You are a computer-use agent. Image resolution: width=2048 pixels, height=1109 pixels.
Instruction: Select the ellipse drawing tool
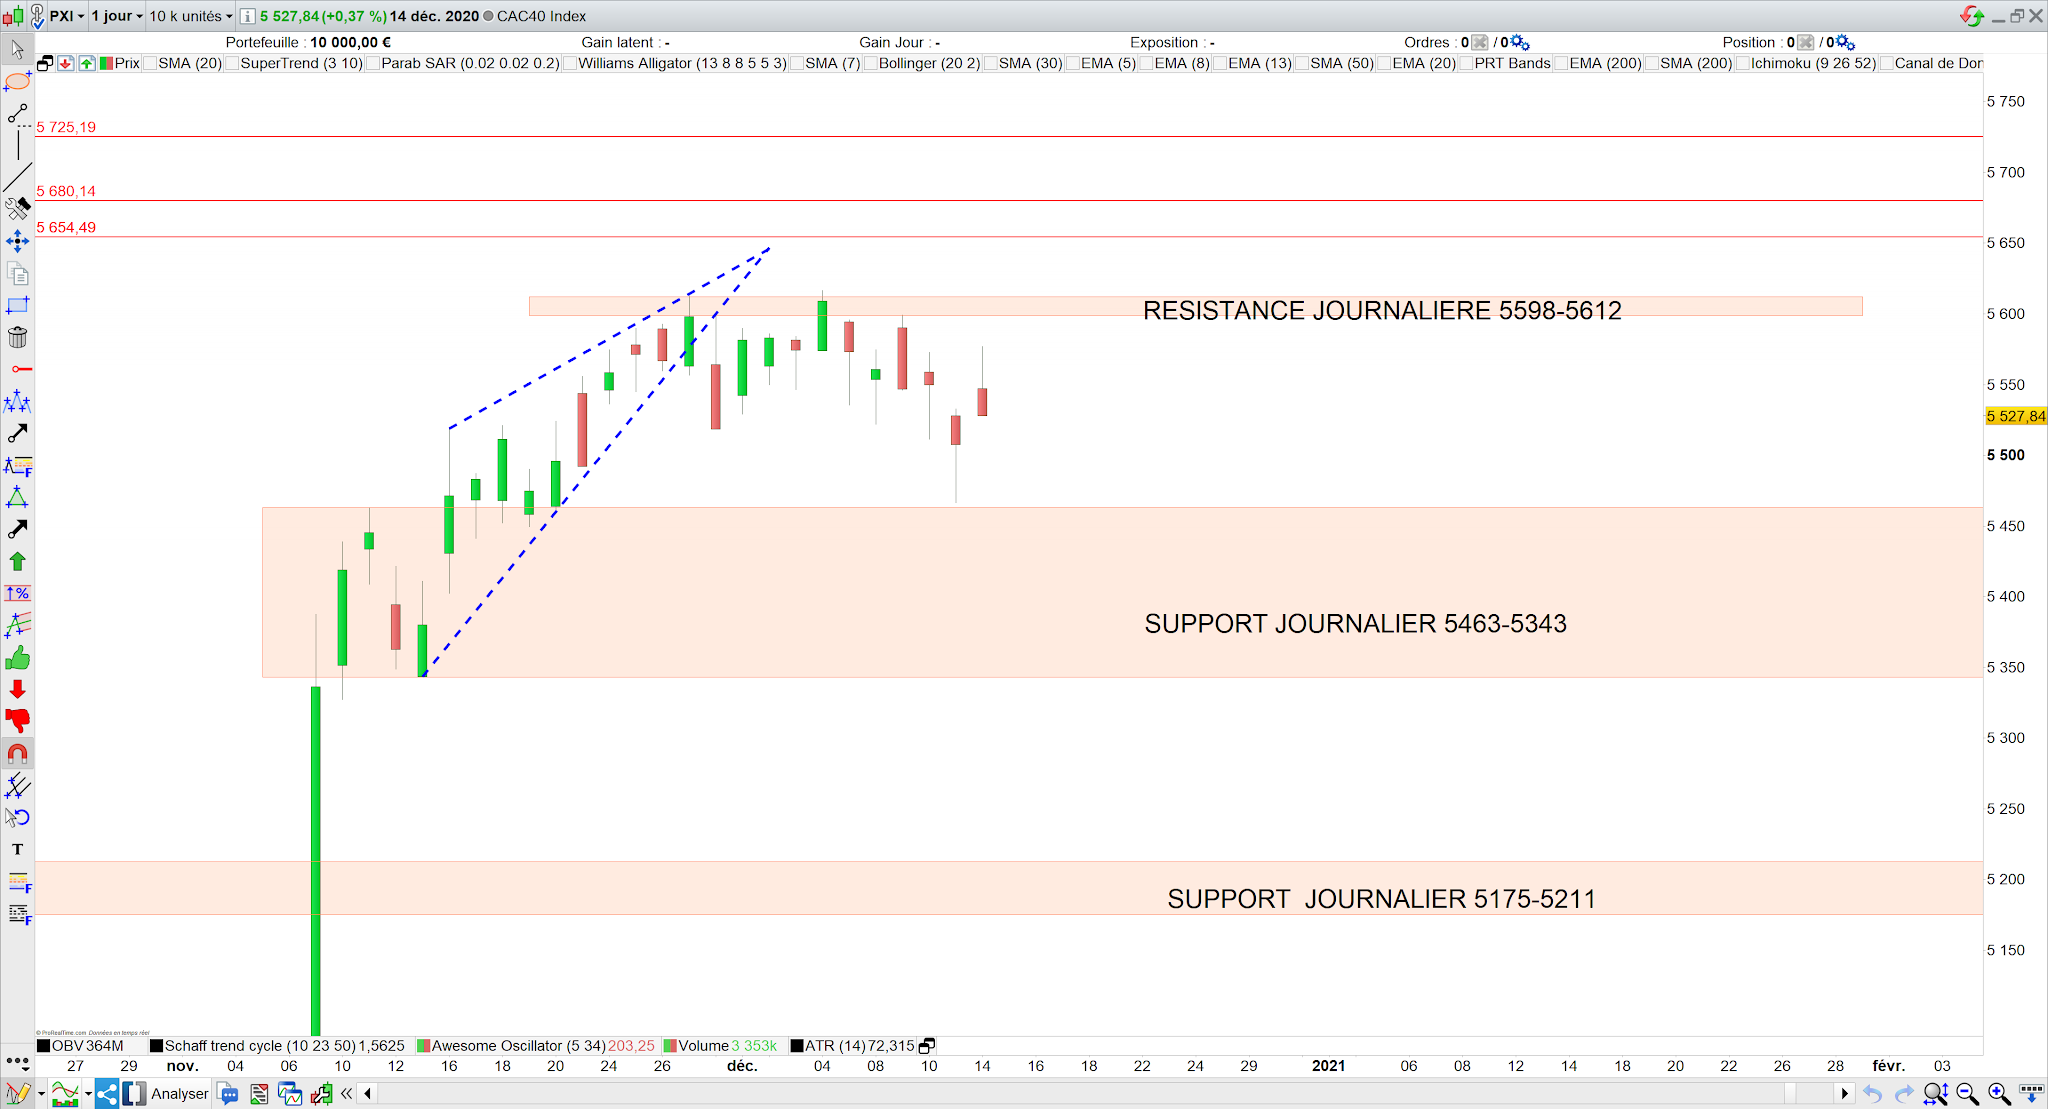point(17,81)
